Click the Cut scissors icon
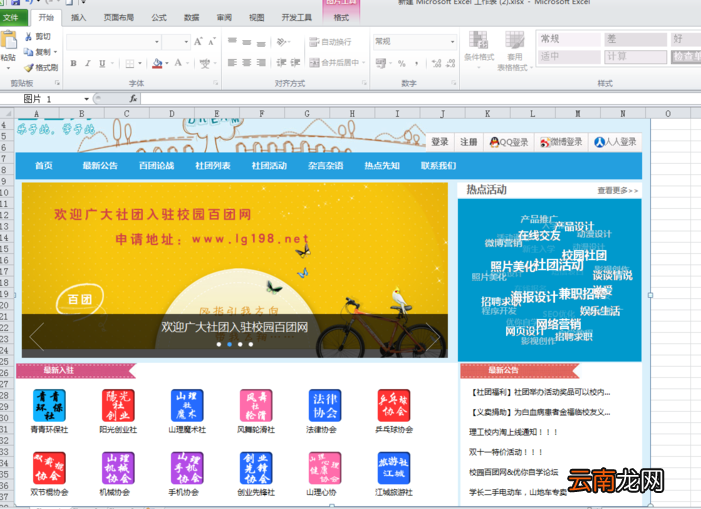 pyautogui.click(x=28, y=36)
